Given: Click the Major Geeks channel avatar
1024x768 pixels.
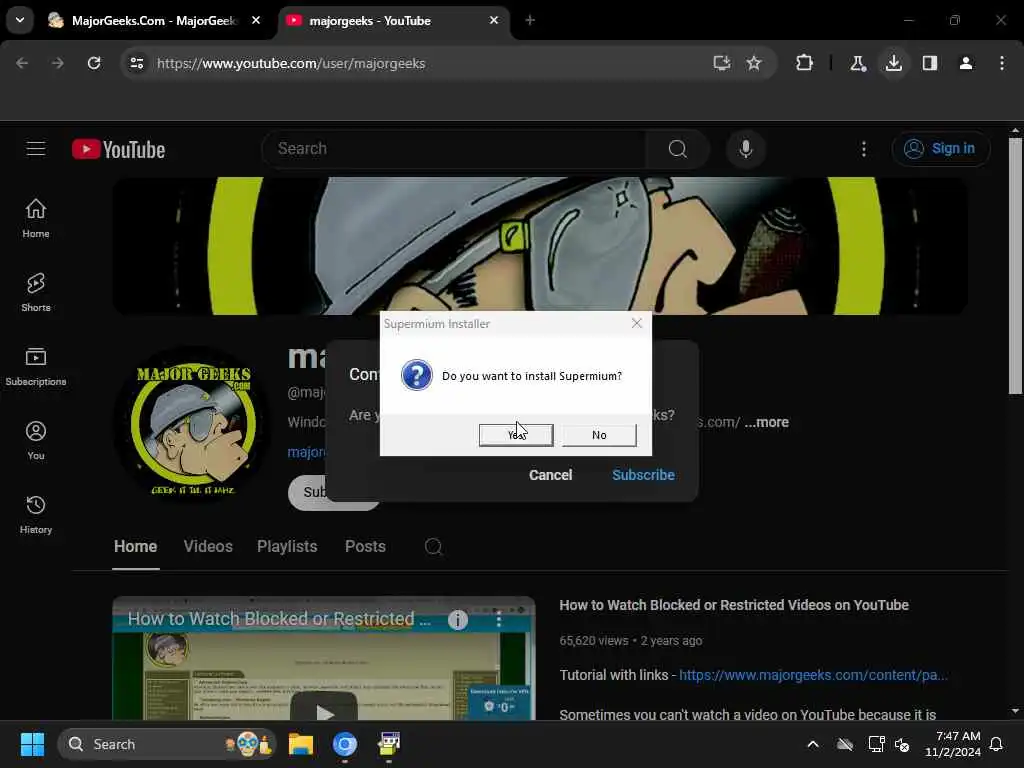Looking at the screenshot, I should click(193, 425).
